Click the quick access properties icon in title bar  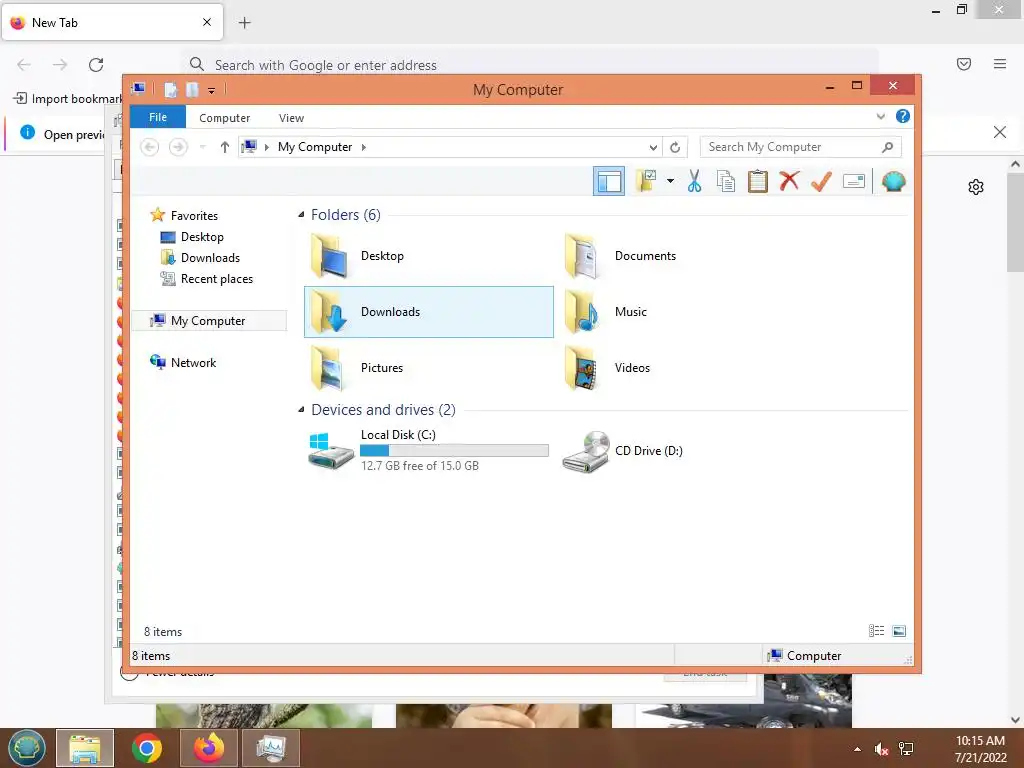click(170, 89)
